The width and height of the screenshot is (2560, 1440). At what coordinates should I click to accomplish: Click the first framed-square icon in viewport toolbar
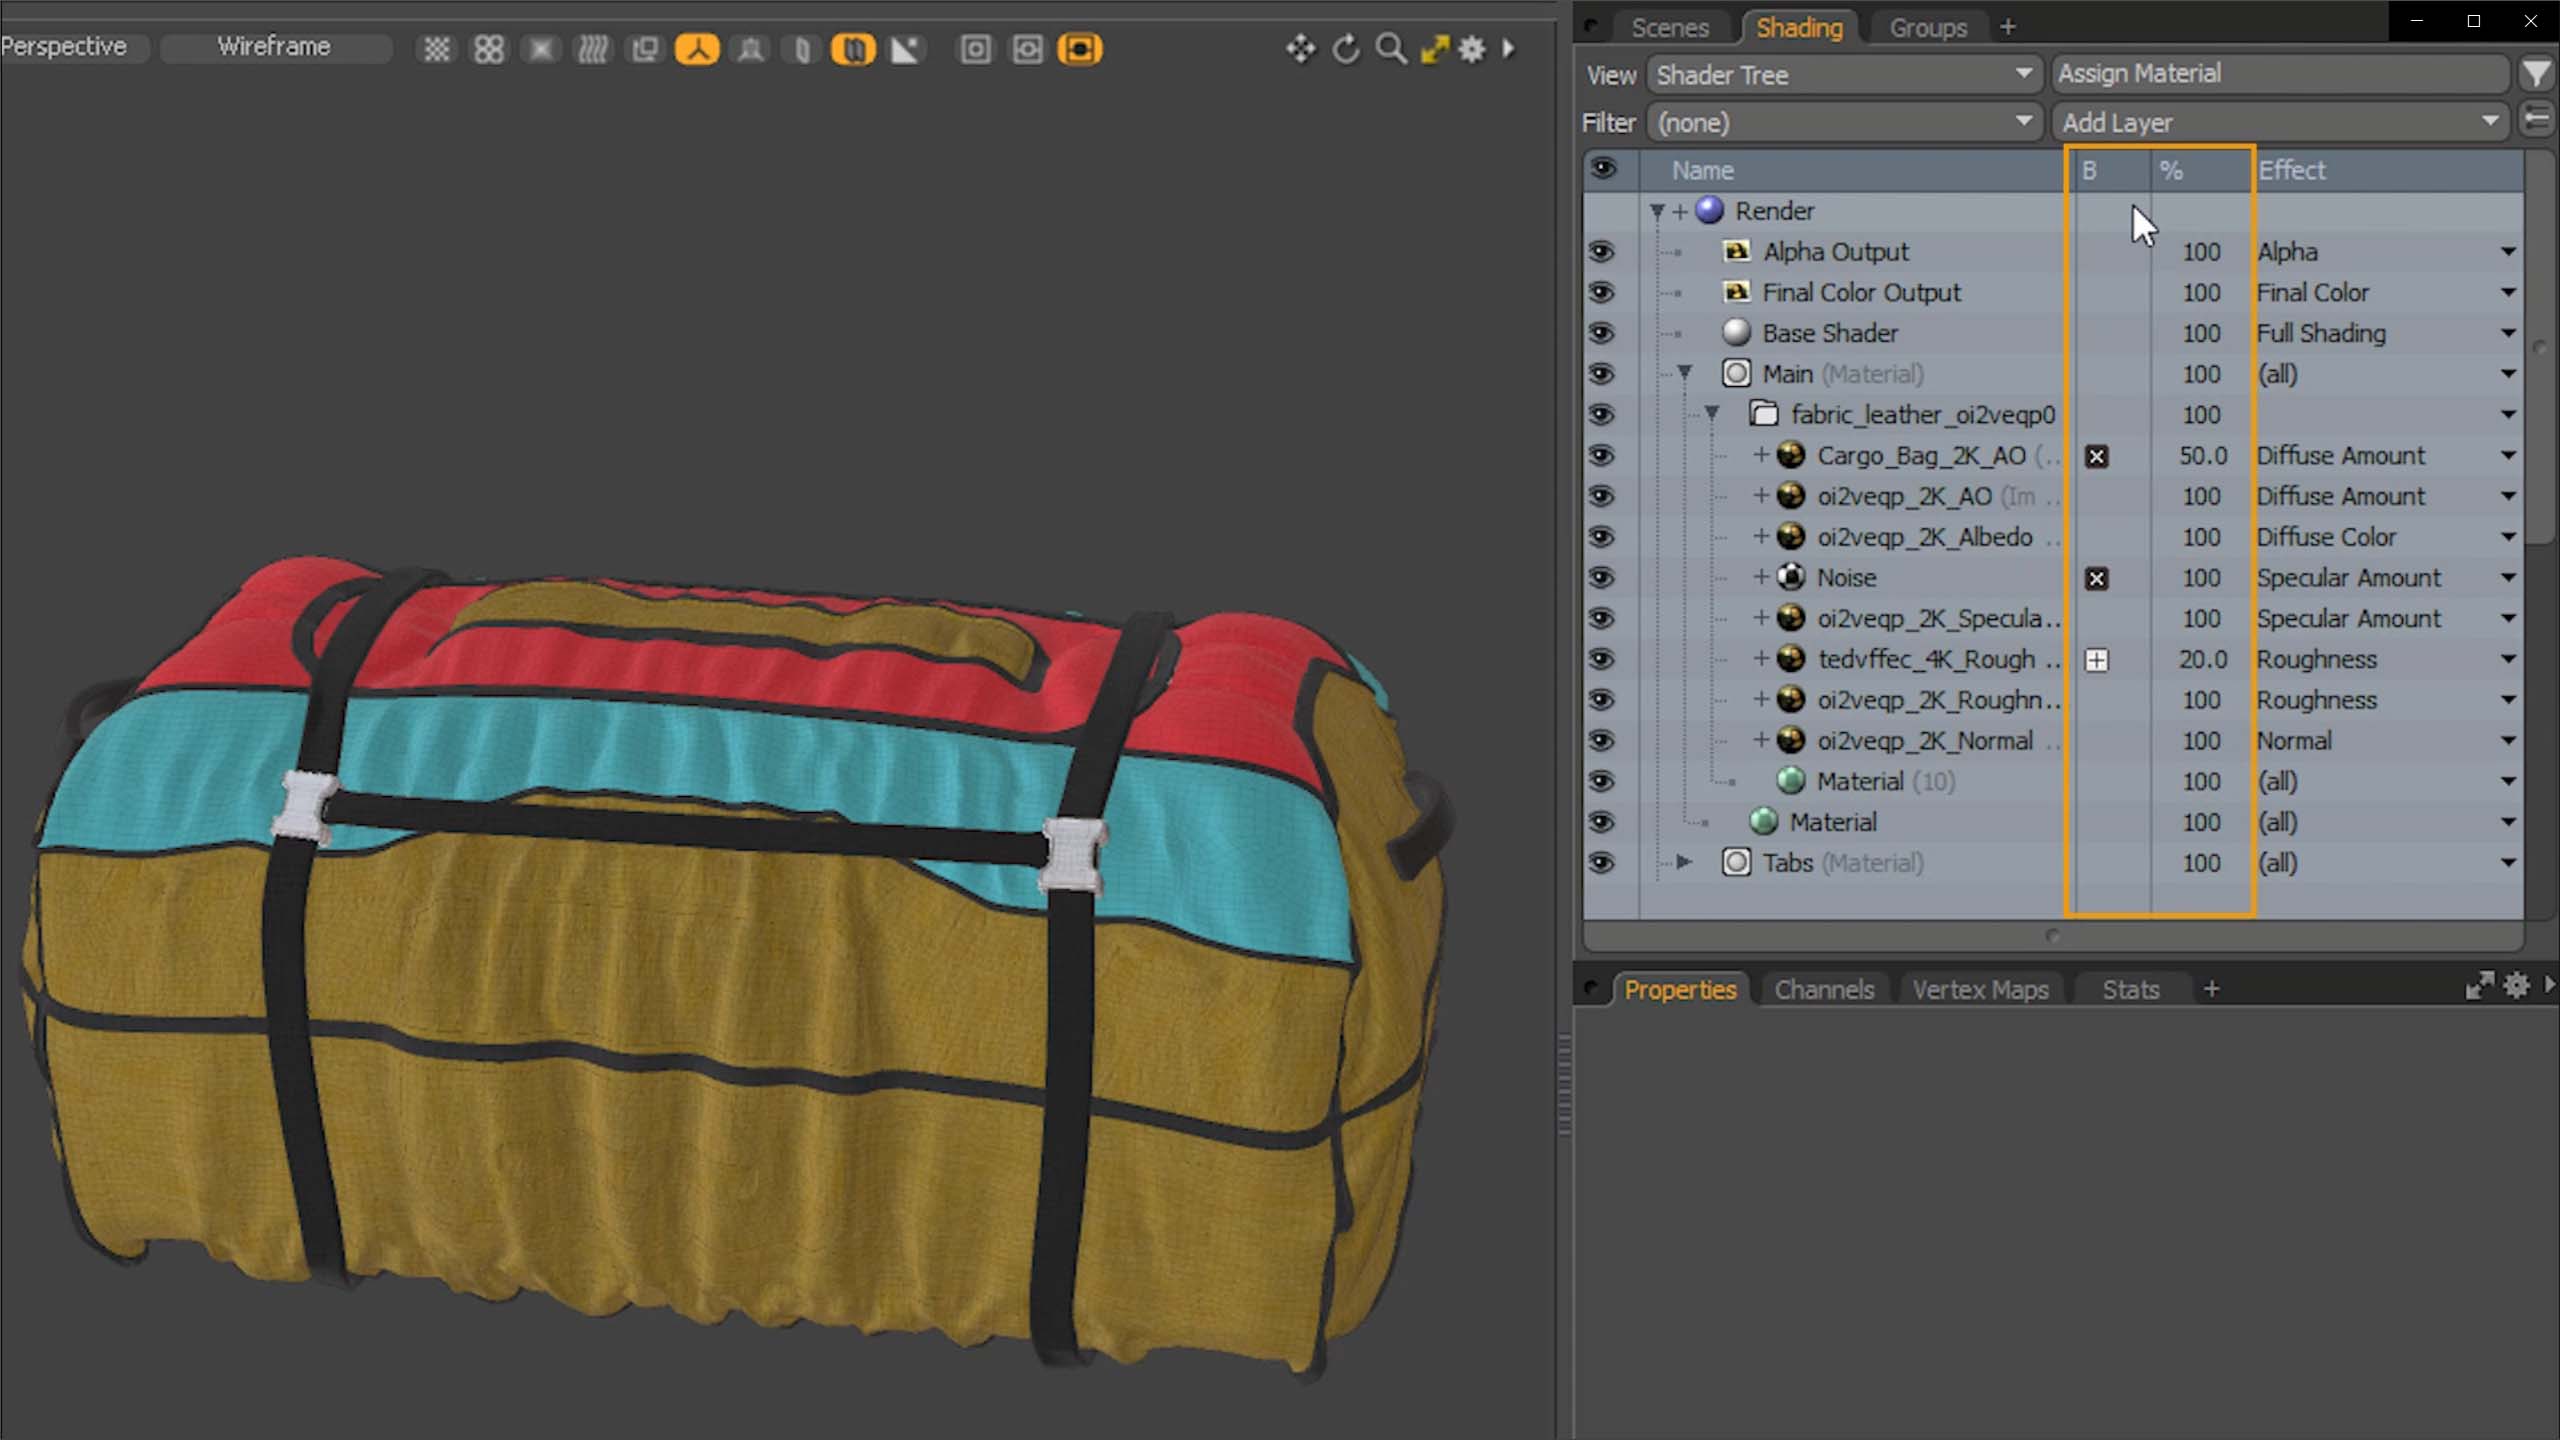975,49
